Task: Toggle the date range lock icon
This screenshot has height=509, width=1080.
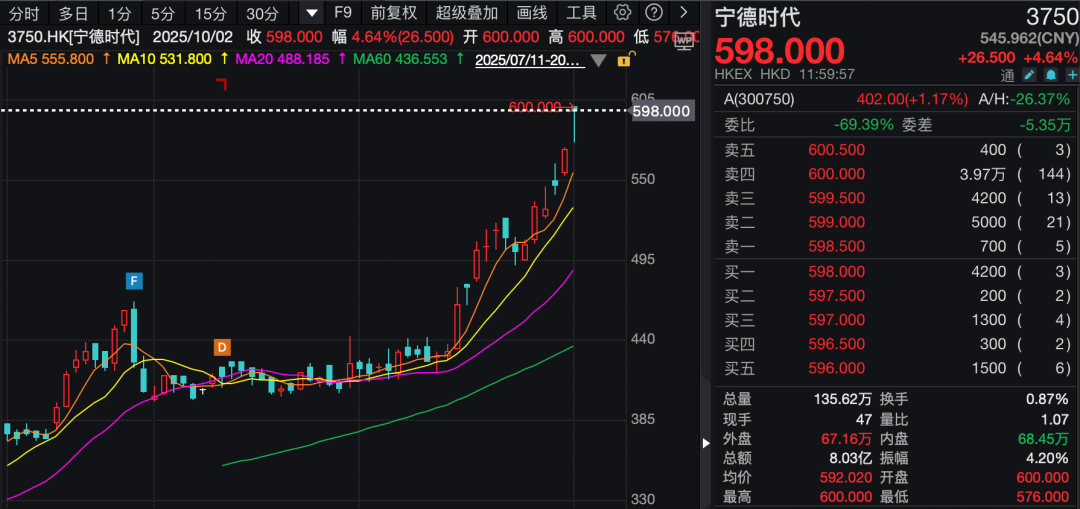Action: (x=624, y=60)
